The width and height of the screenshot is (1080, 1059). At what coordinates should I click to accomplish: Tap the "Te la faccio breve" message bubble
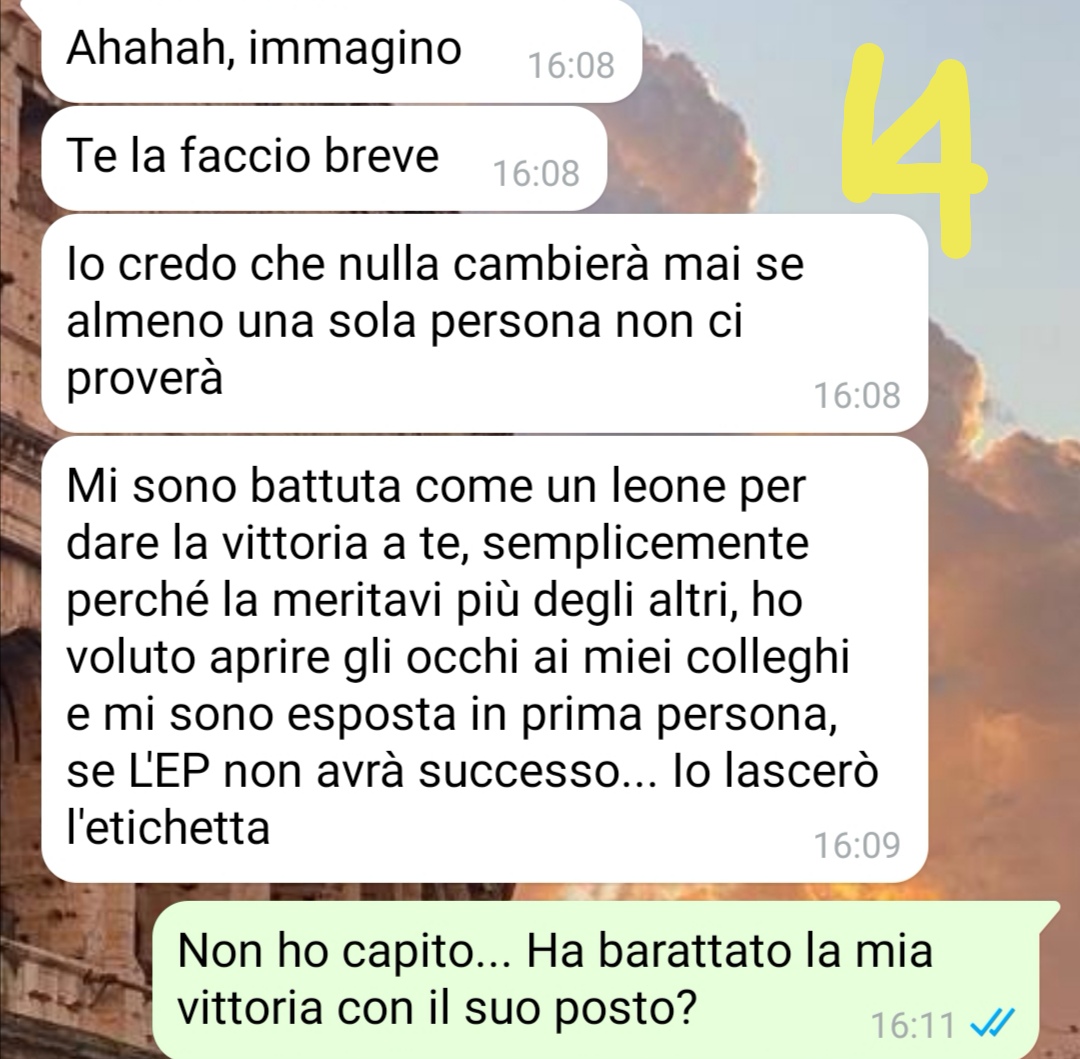324,158
